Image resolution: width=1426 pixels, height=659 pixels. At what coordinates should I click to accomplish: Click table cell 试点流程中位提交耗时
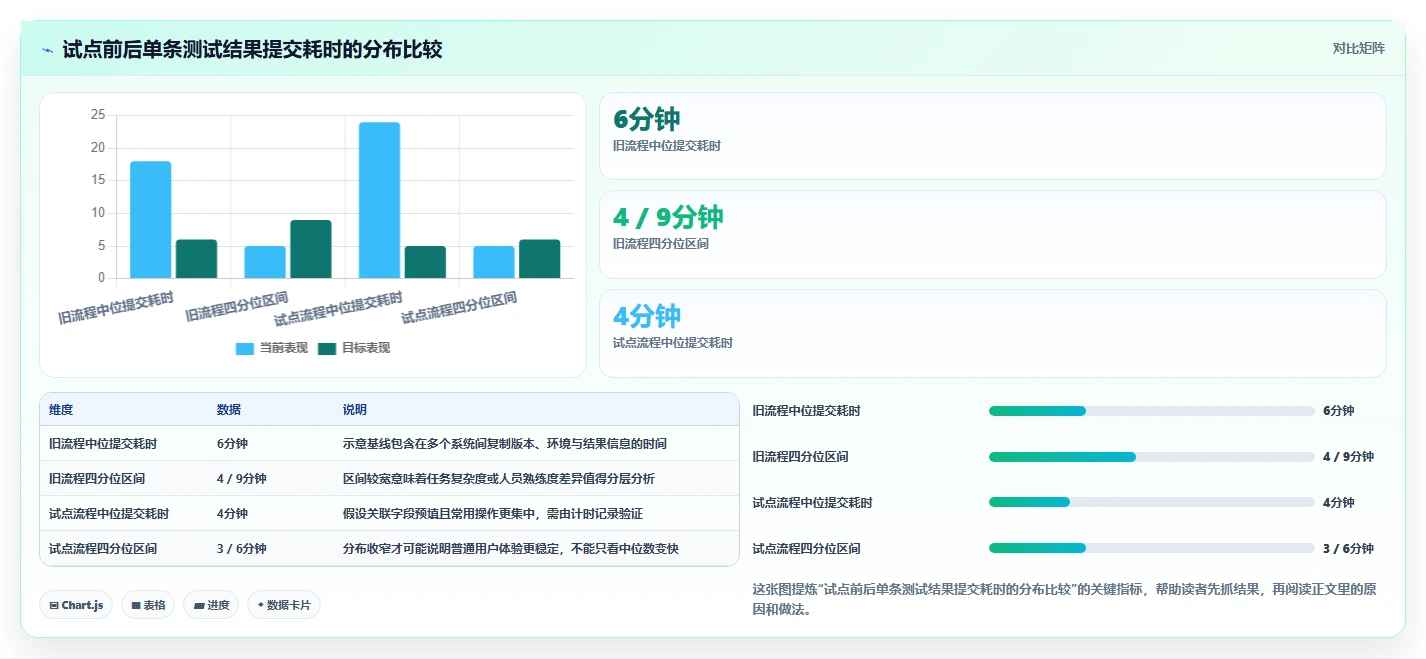(x=109, y=514)
